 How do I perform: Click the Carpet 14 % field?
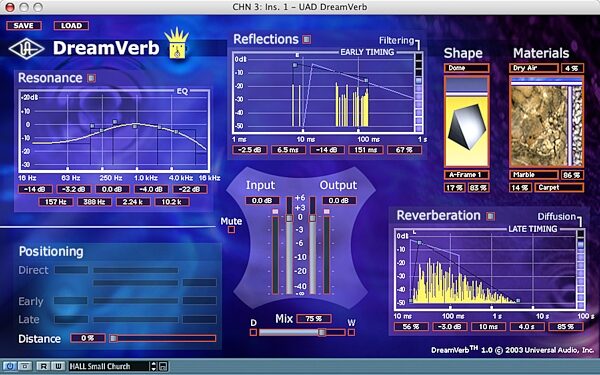coord(520,188)
